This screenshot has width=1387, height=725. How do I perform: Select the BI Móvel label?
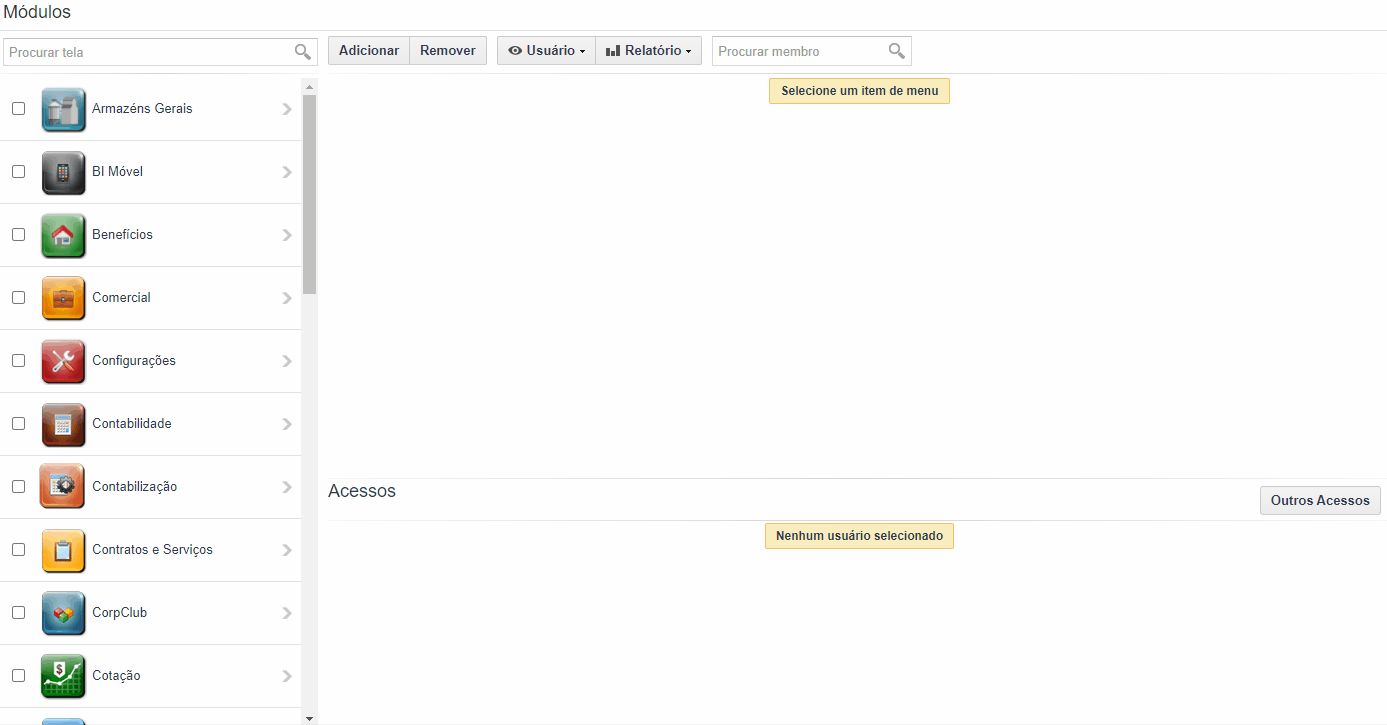tap(117, 172)
